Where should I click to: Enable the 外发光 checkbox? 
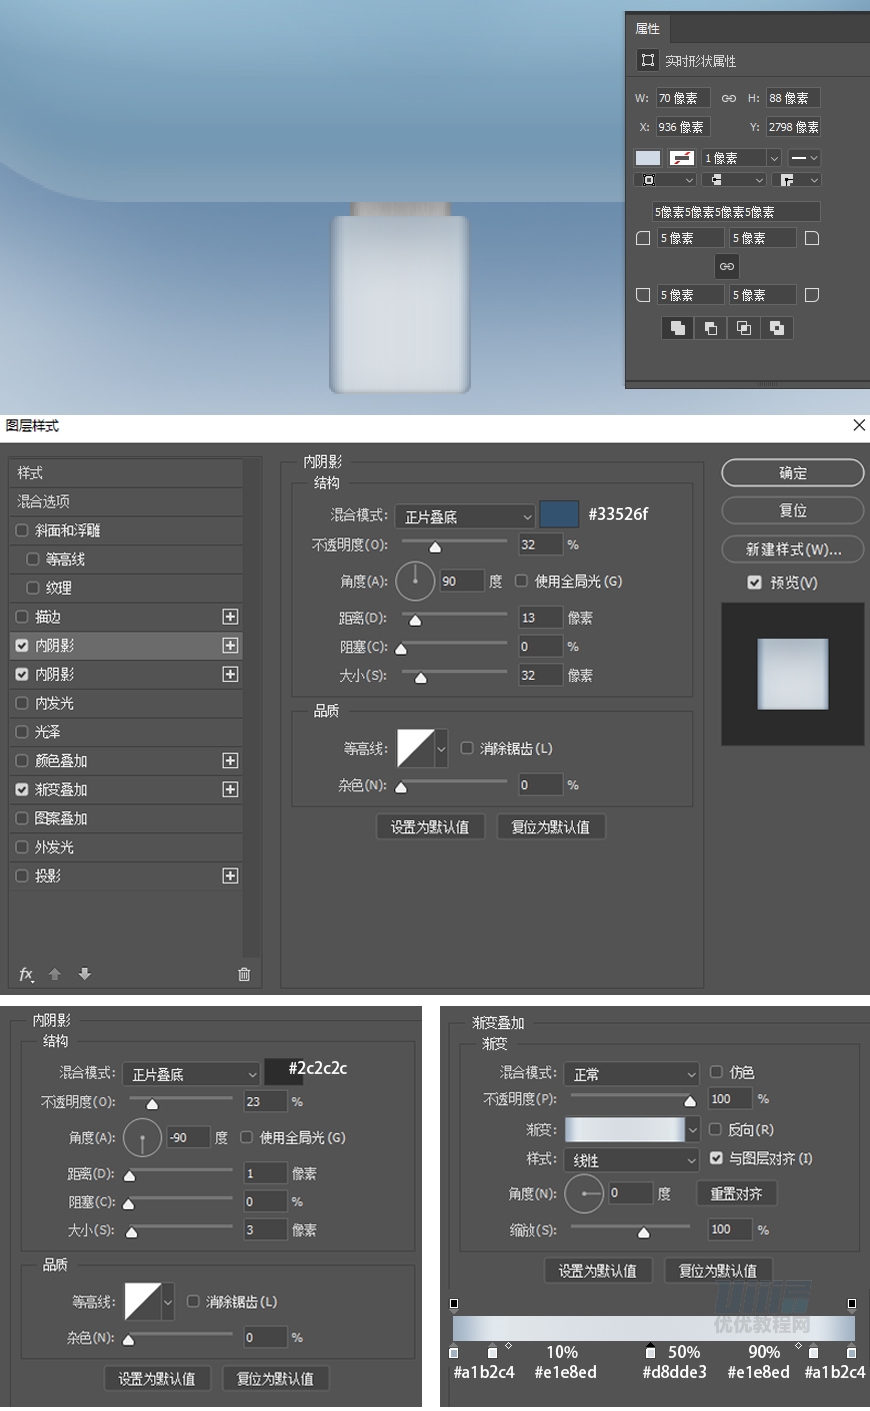click(22, 847)
